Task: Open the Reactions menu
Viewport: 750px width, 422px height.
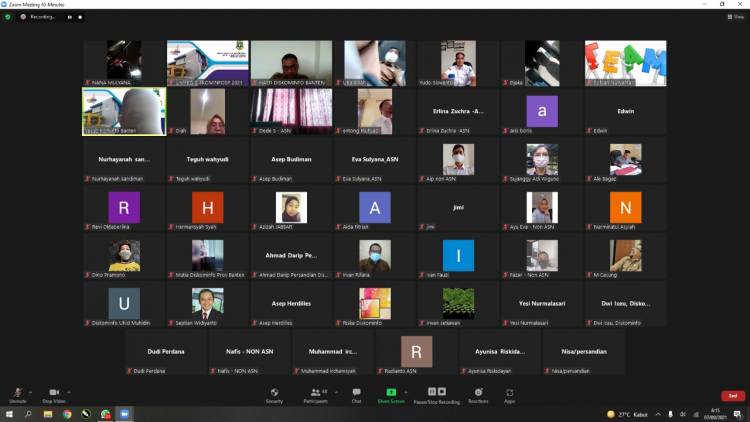Action: tap(479, 393)
